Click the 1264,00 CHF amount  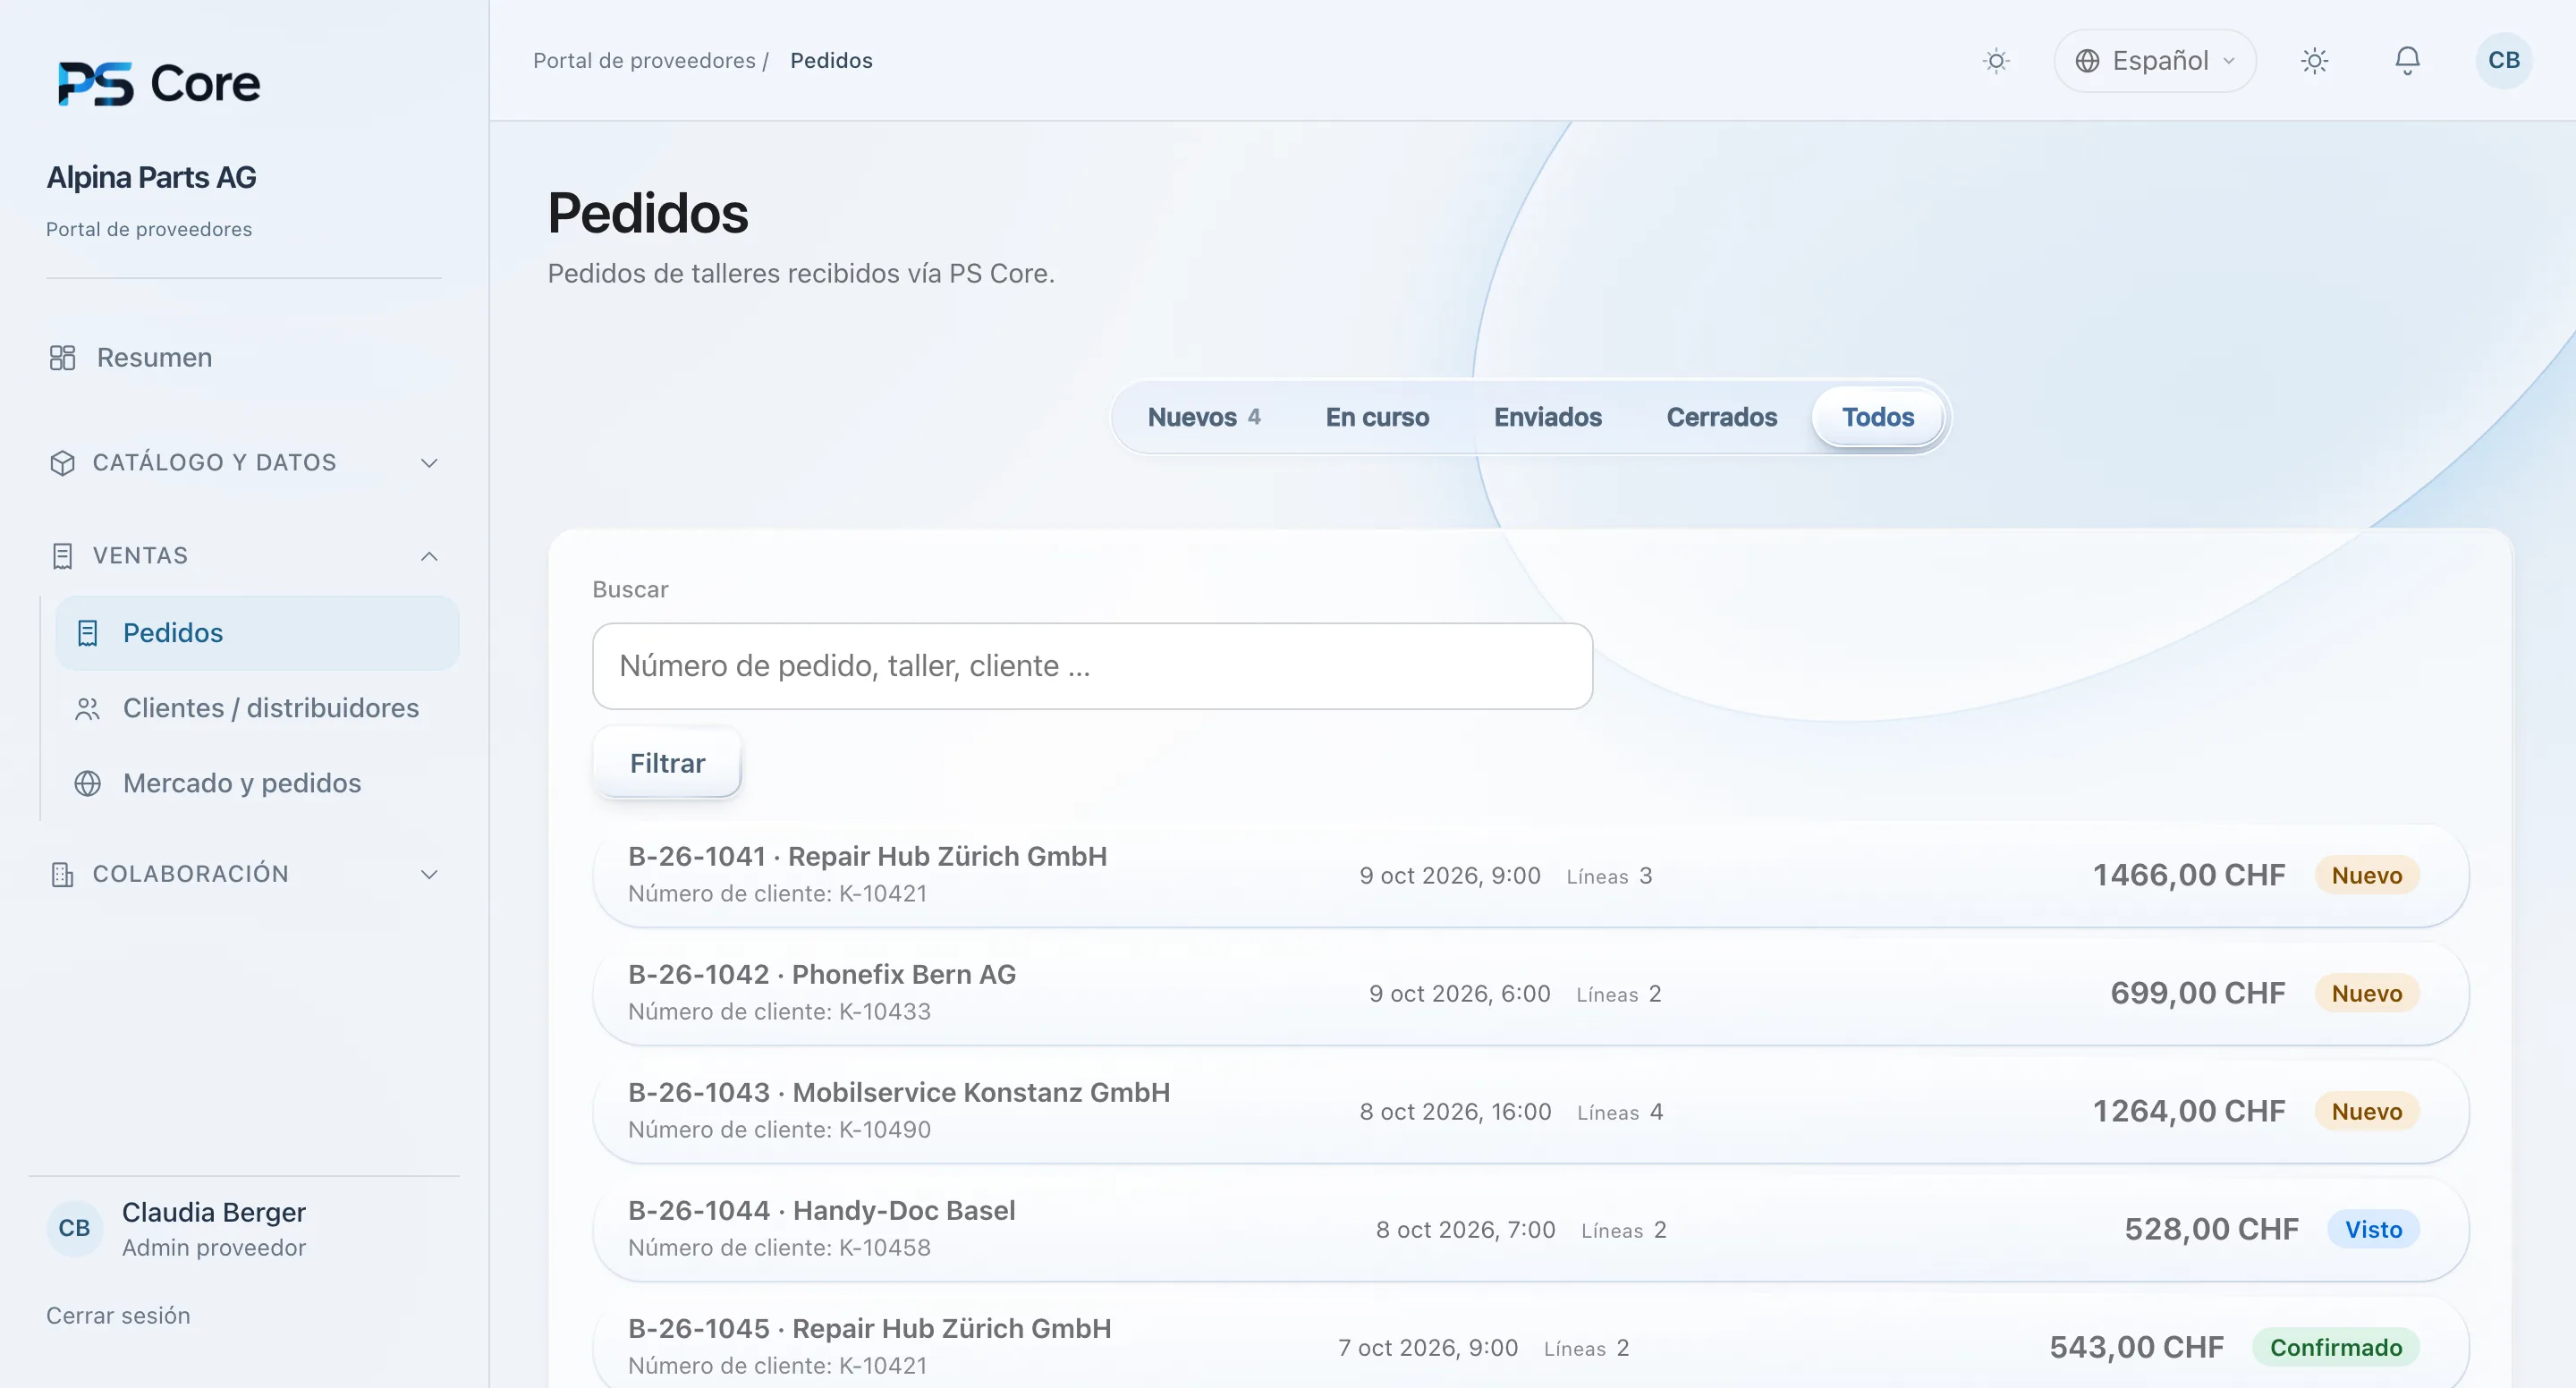coord(2189,1112)
